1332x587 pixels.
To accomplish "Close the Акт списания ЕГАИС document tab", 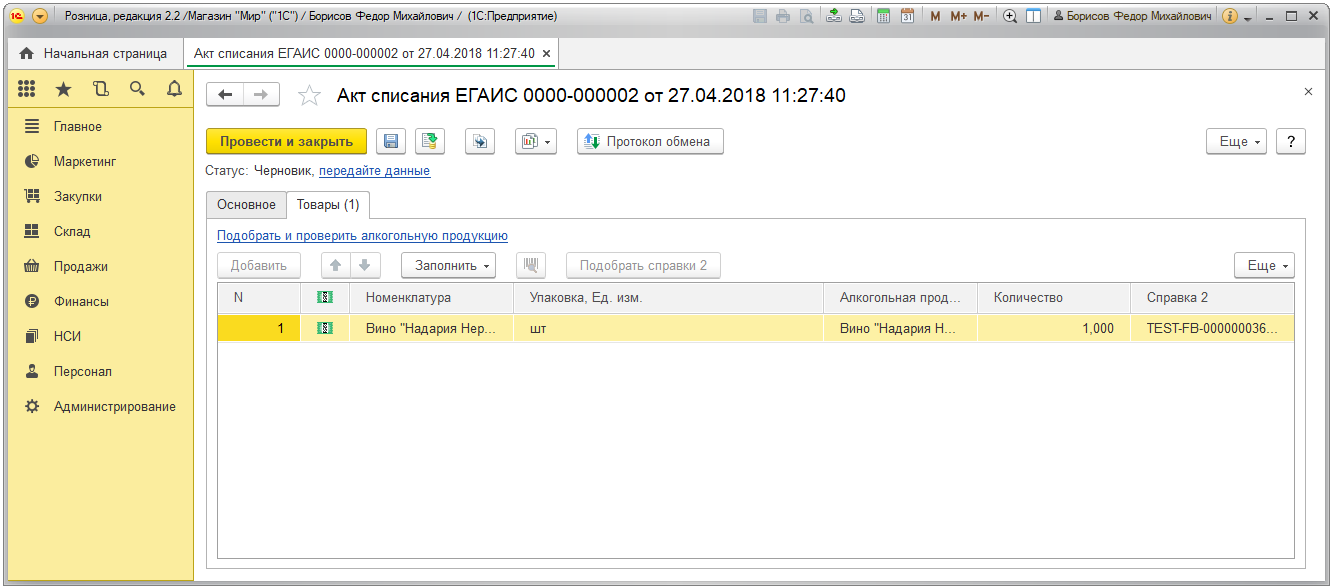I will click(x=546, y=53).
